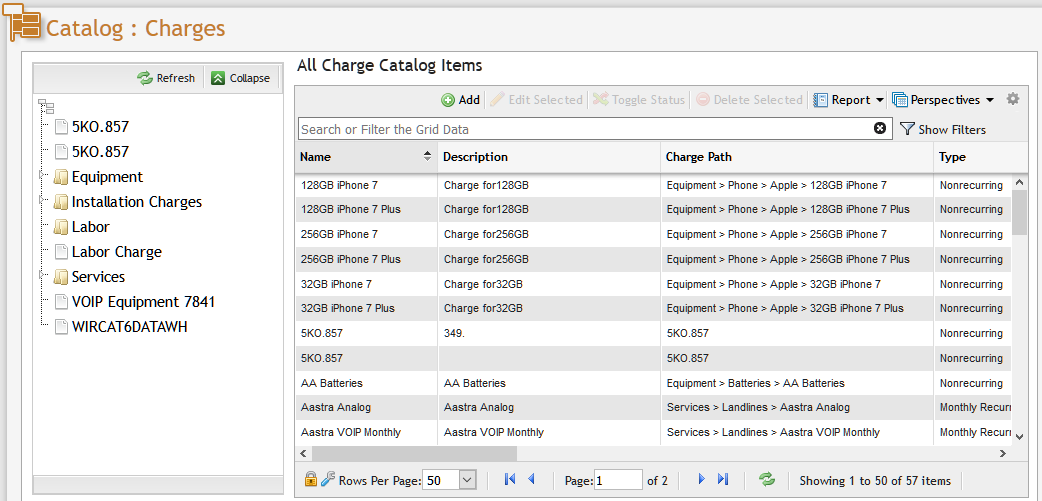Collapse the catalog tree

(x=240, y=78)
